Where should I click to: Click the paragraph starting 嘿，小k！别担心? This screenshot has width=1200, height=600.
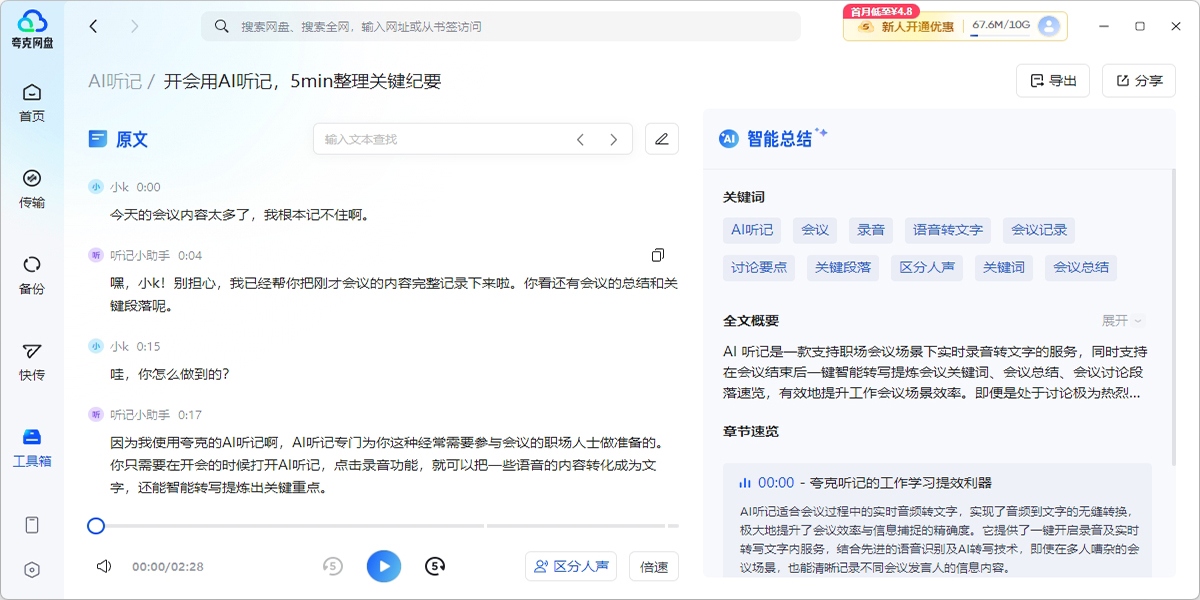click(x=394, y=295)
